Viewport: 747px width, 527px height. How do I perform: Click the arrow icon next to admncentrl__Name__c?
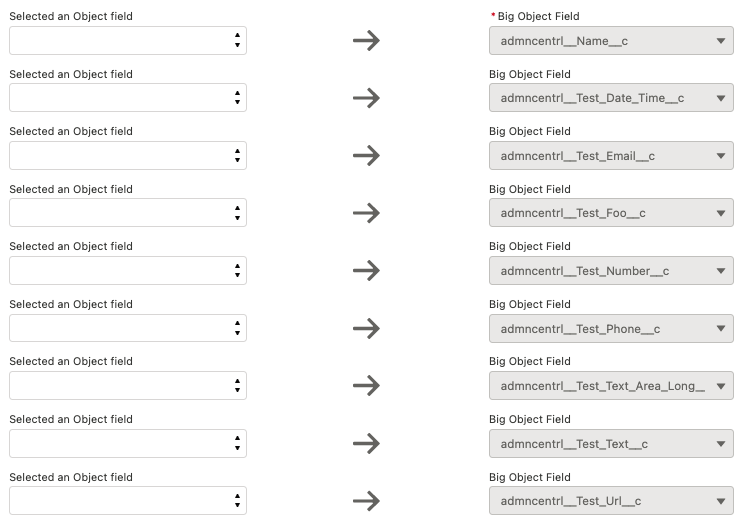(x=366, y=41)
